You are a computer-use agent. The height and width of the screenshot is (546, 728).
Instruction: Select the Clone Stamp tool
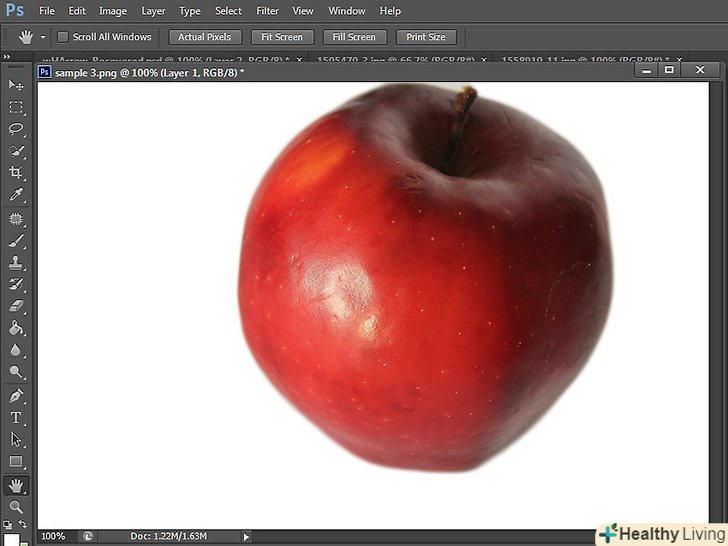[x=16, y=262]
